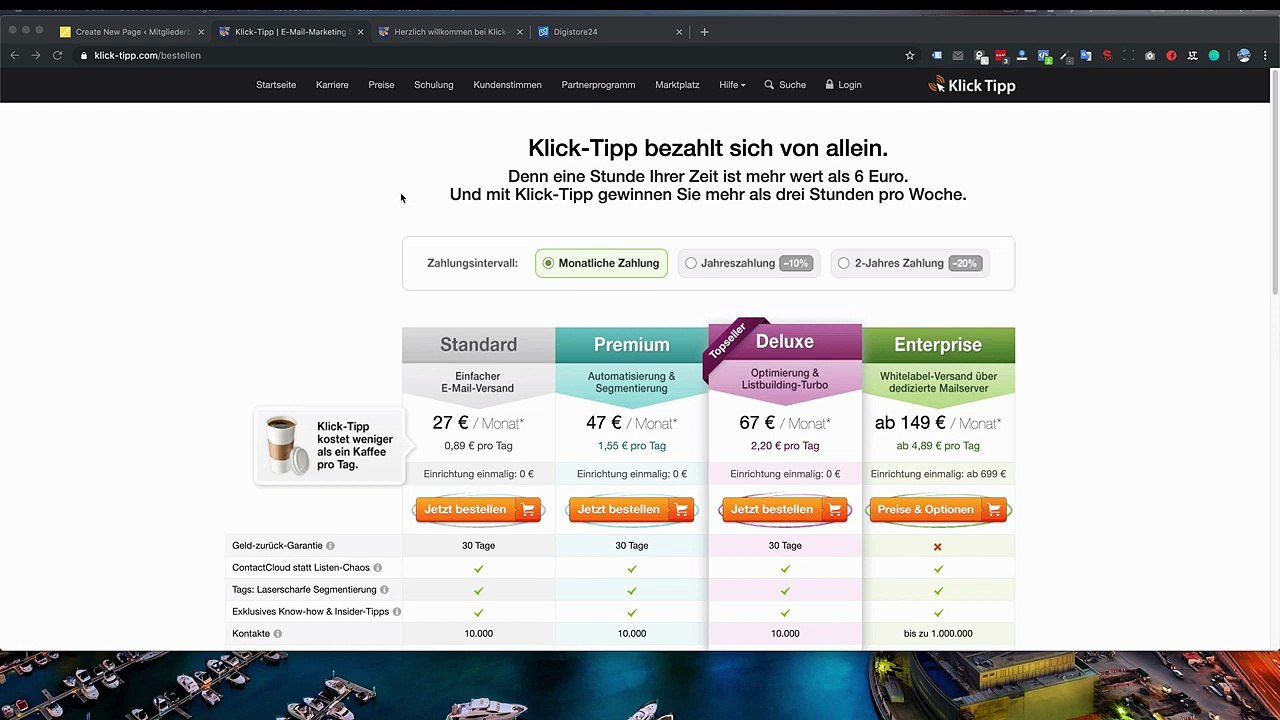1280x720 pixels.
Task: Click the Enterprise plan header
Action: point(938,345)
